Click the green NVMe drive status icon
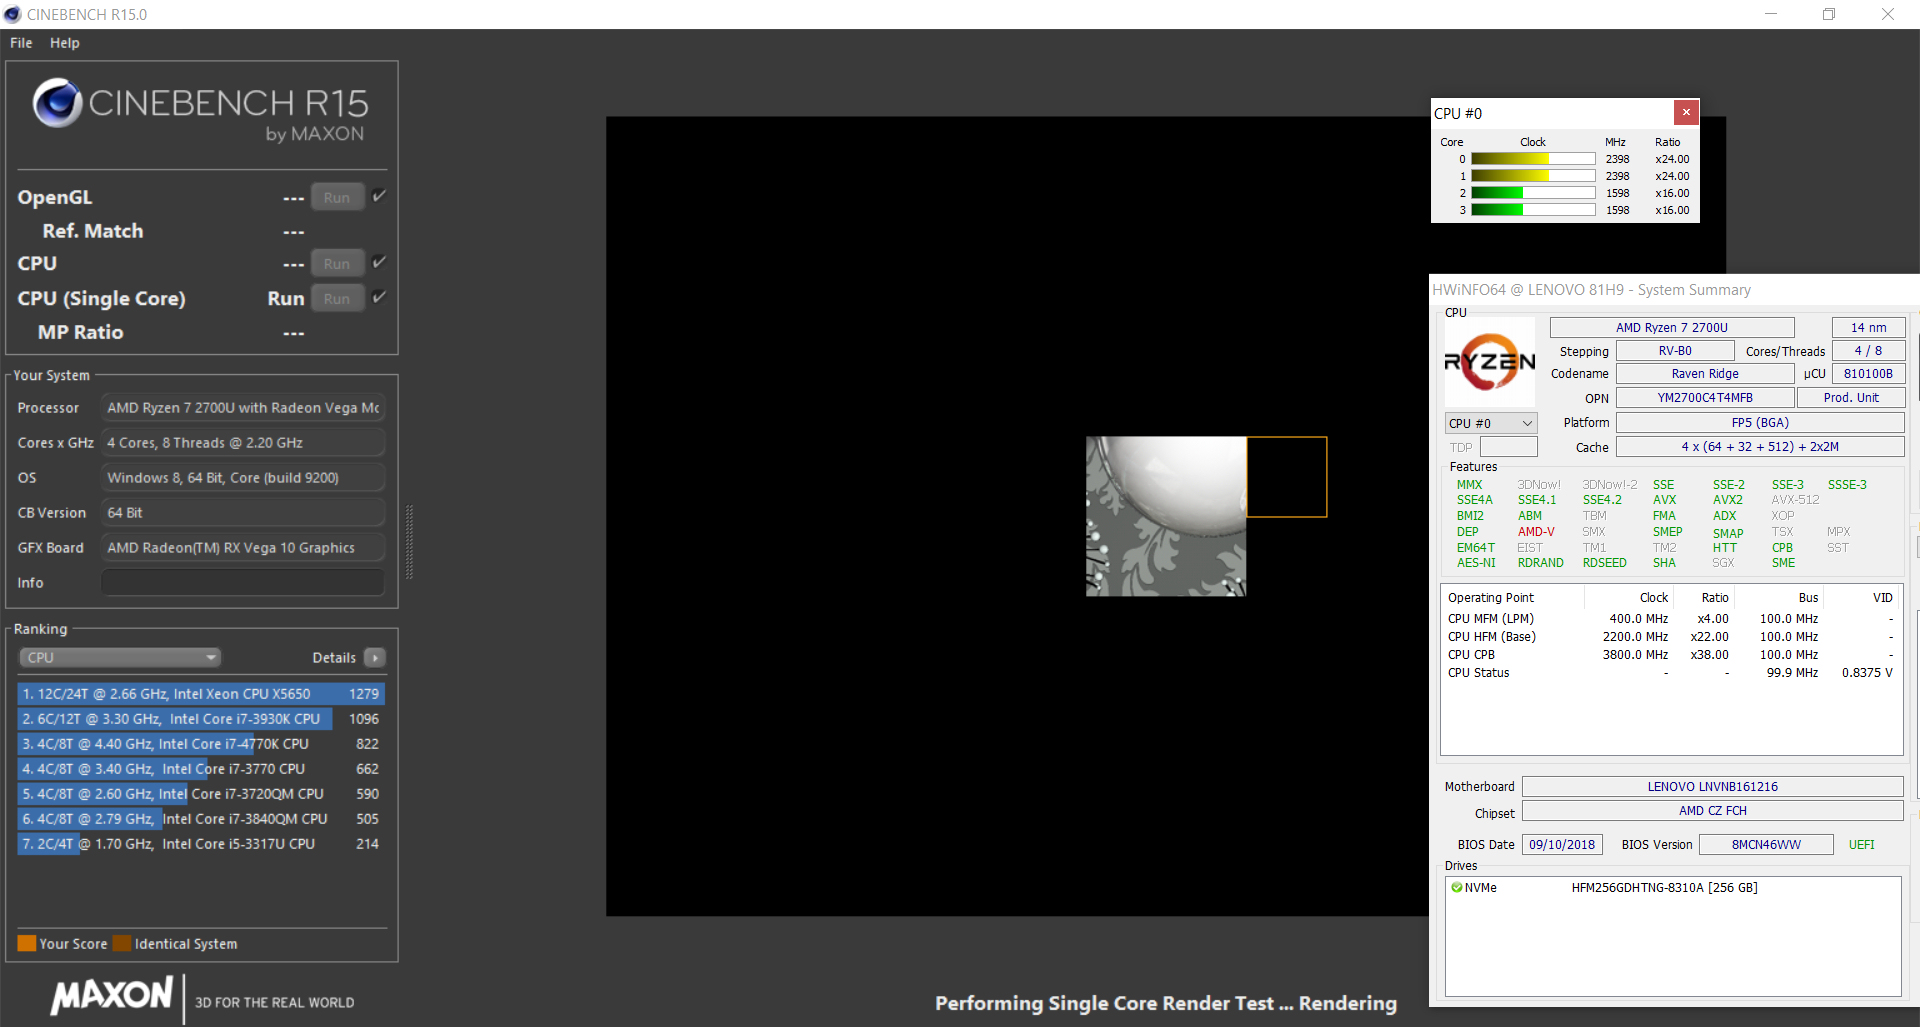1920x1027 pixels. (x=1457, y=887)
